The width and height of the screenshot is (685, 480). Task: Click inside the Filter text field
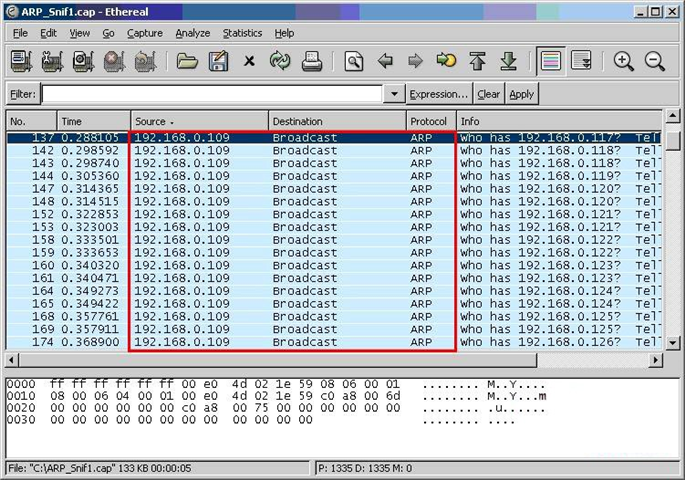(211, 94)
